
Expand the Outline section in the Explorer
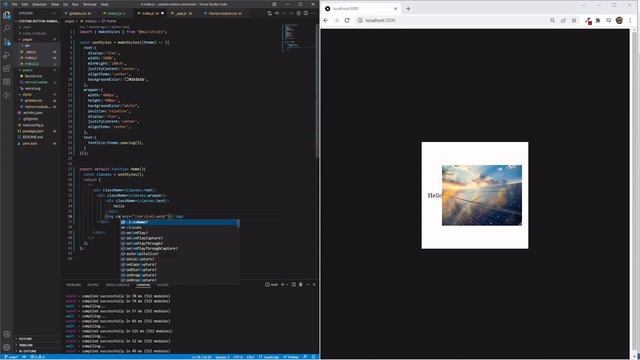[25, 339]
